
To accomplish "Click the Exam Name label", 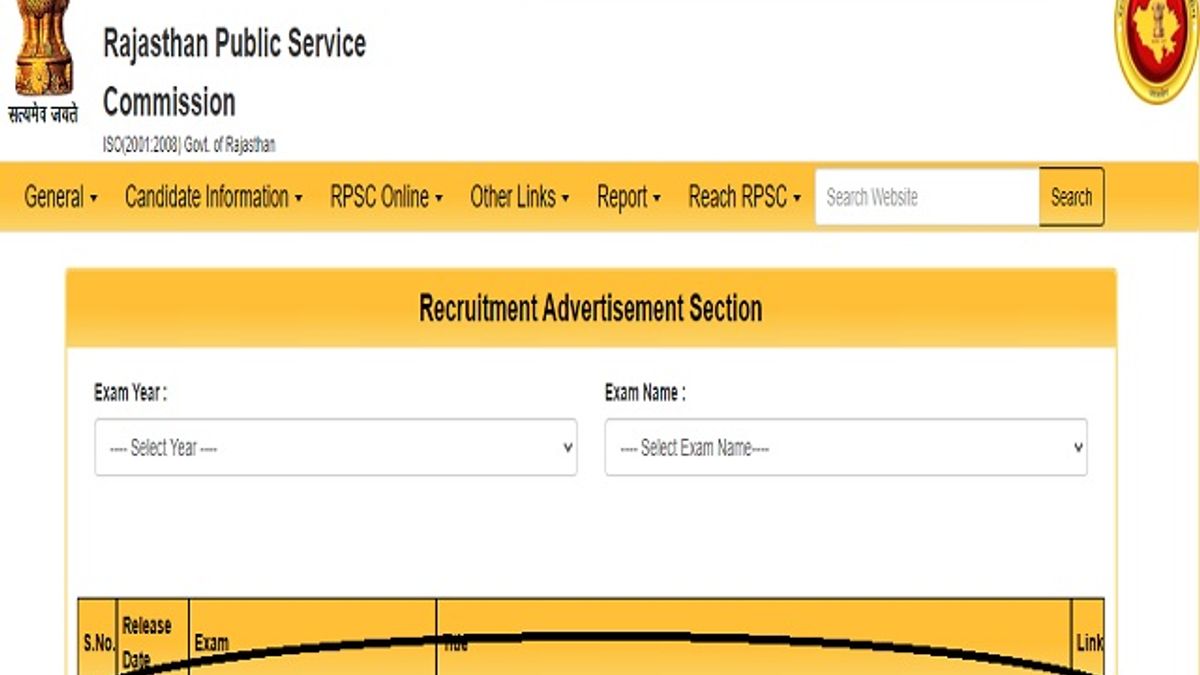I will click(645, 393).
